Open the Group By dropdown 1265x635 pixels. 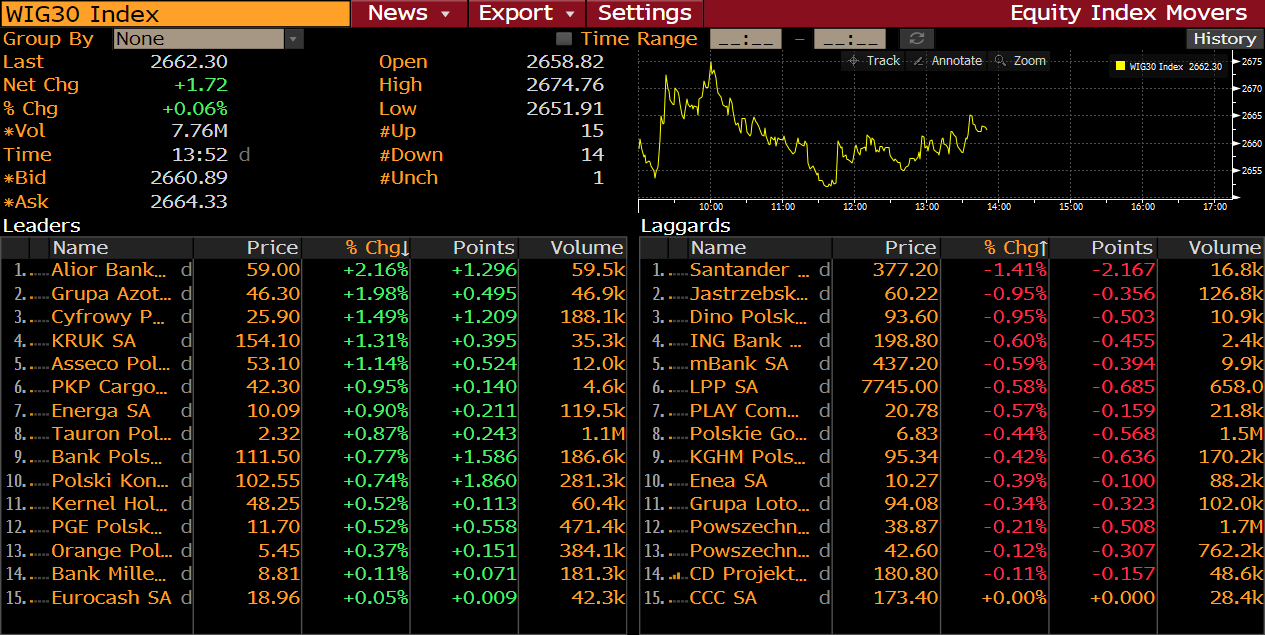[x=208, y=39]
